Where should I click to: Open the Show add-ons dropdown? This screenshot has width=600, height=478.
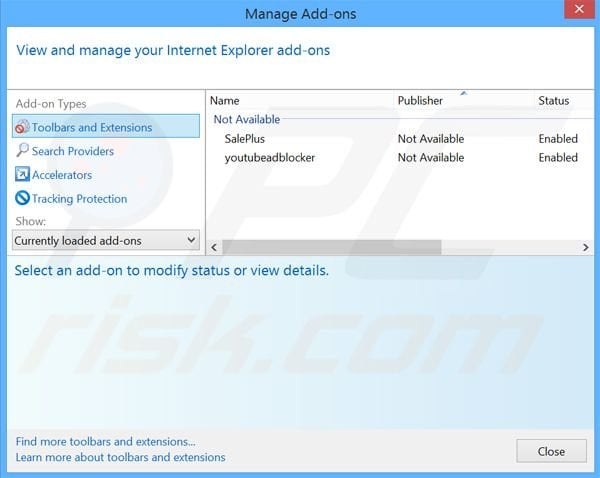pyautogui.click(x=106, y=240)
